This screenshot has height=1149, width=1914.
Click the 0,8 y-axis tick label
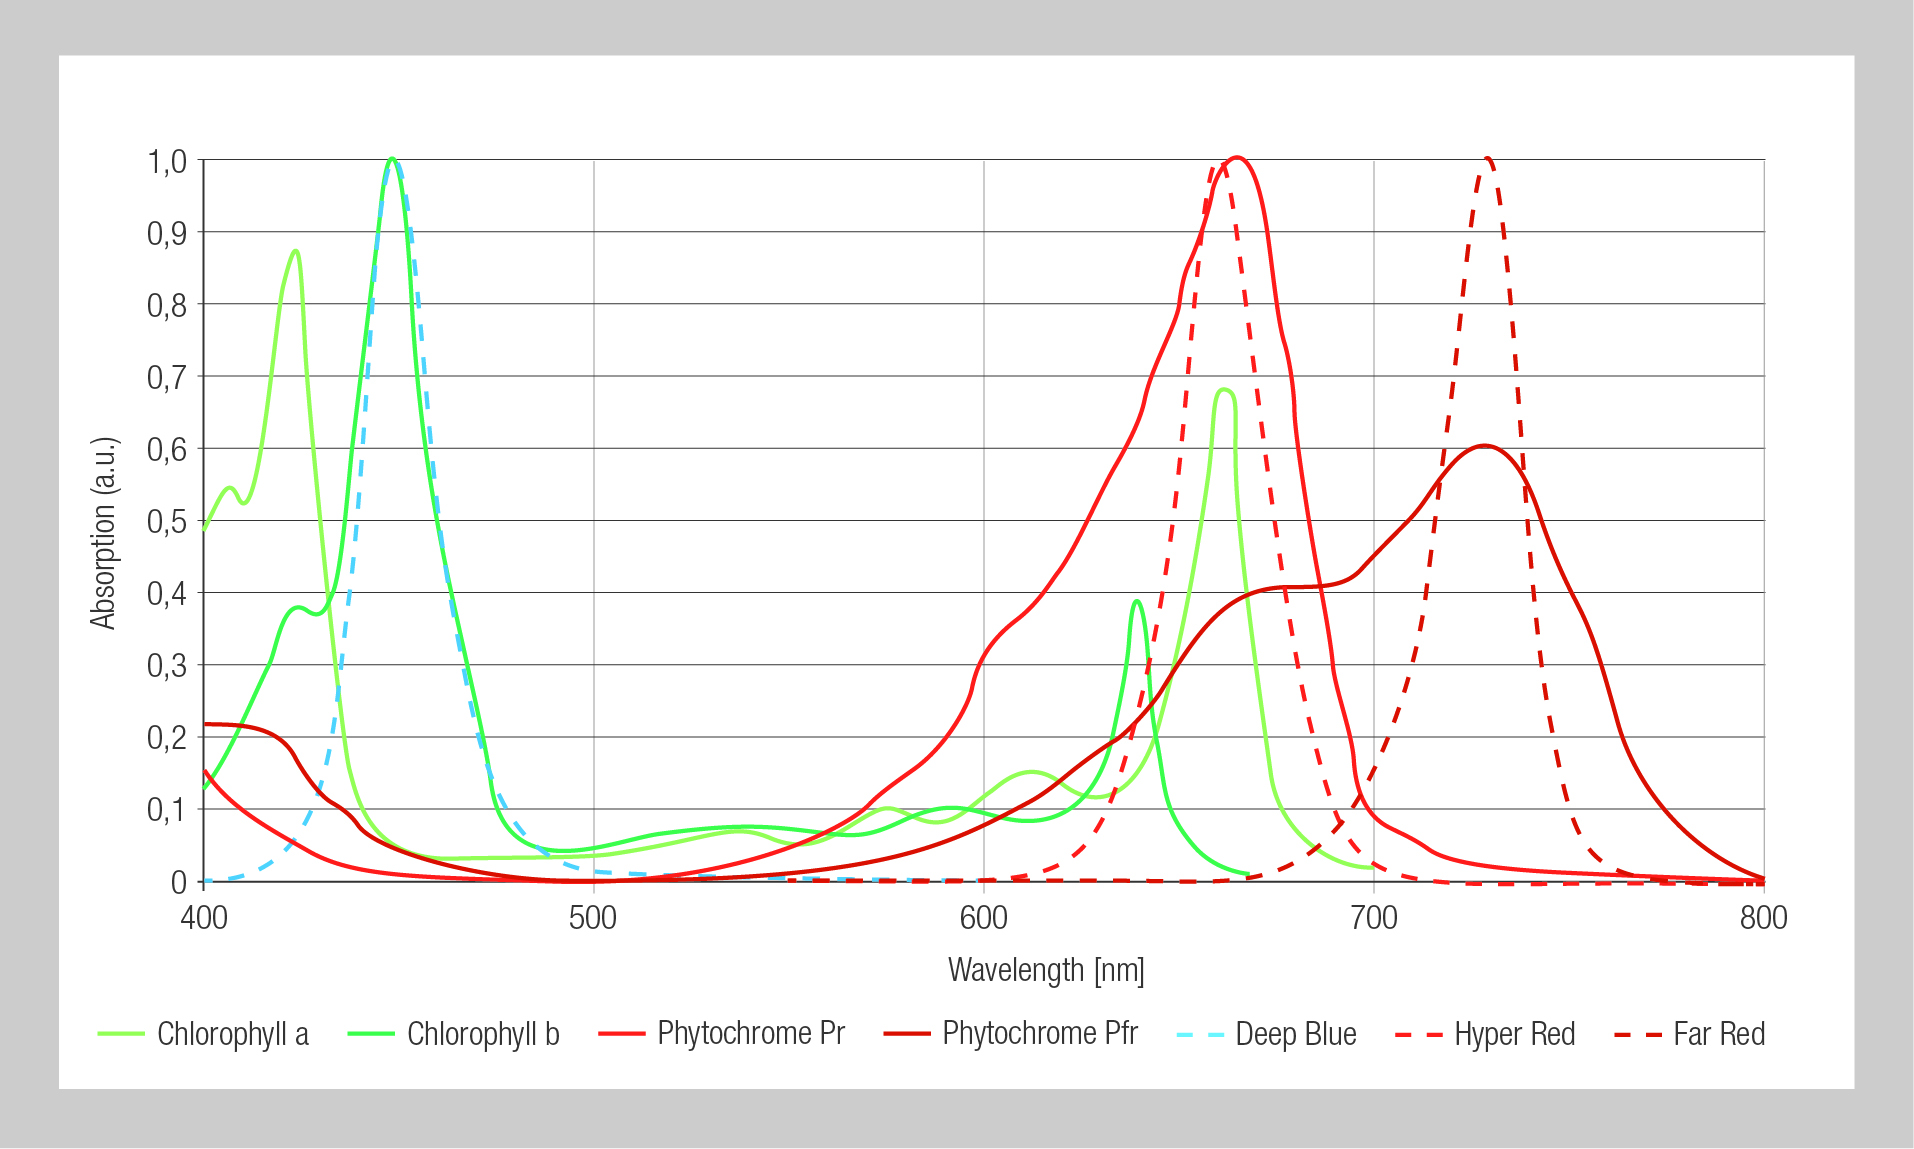[167, 305]
